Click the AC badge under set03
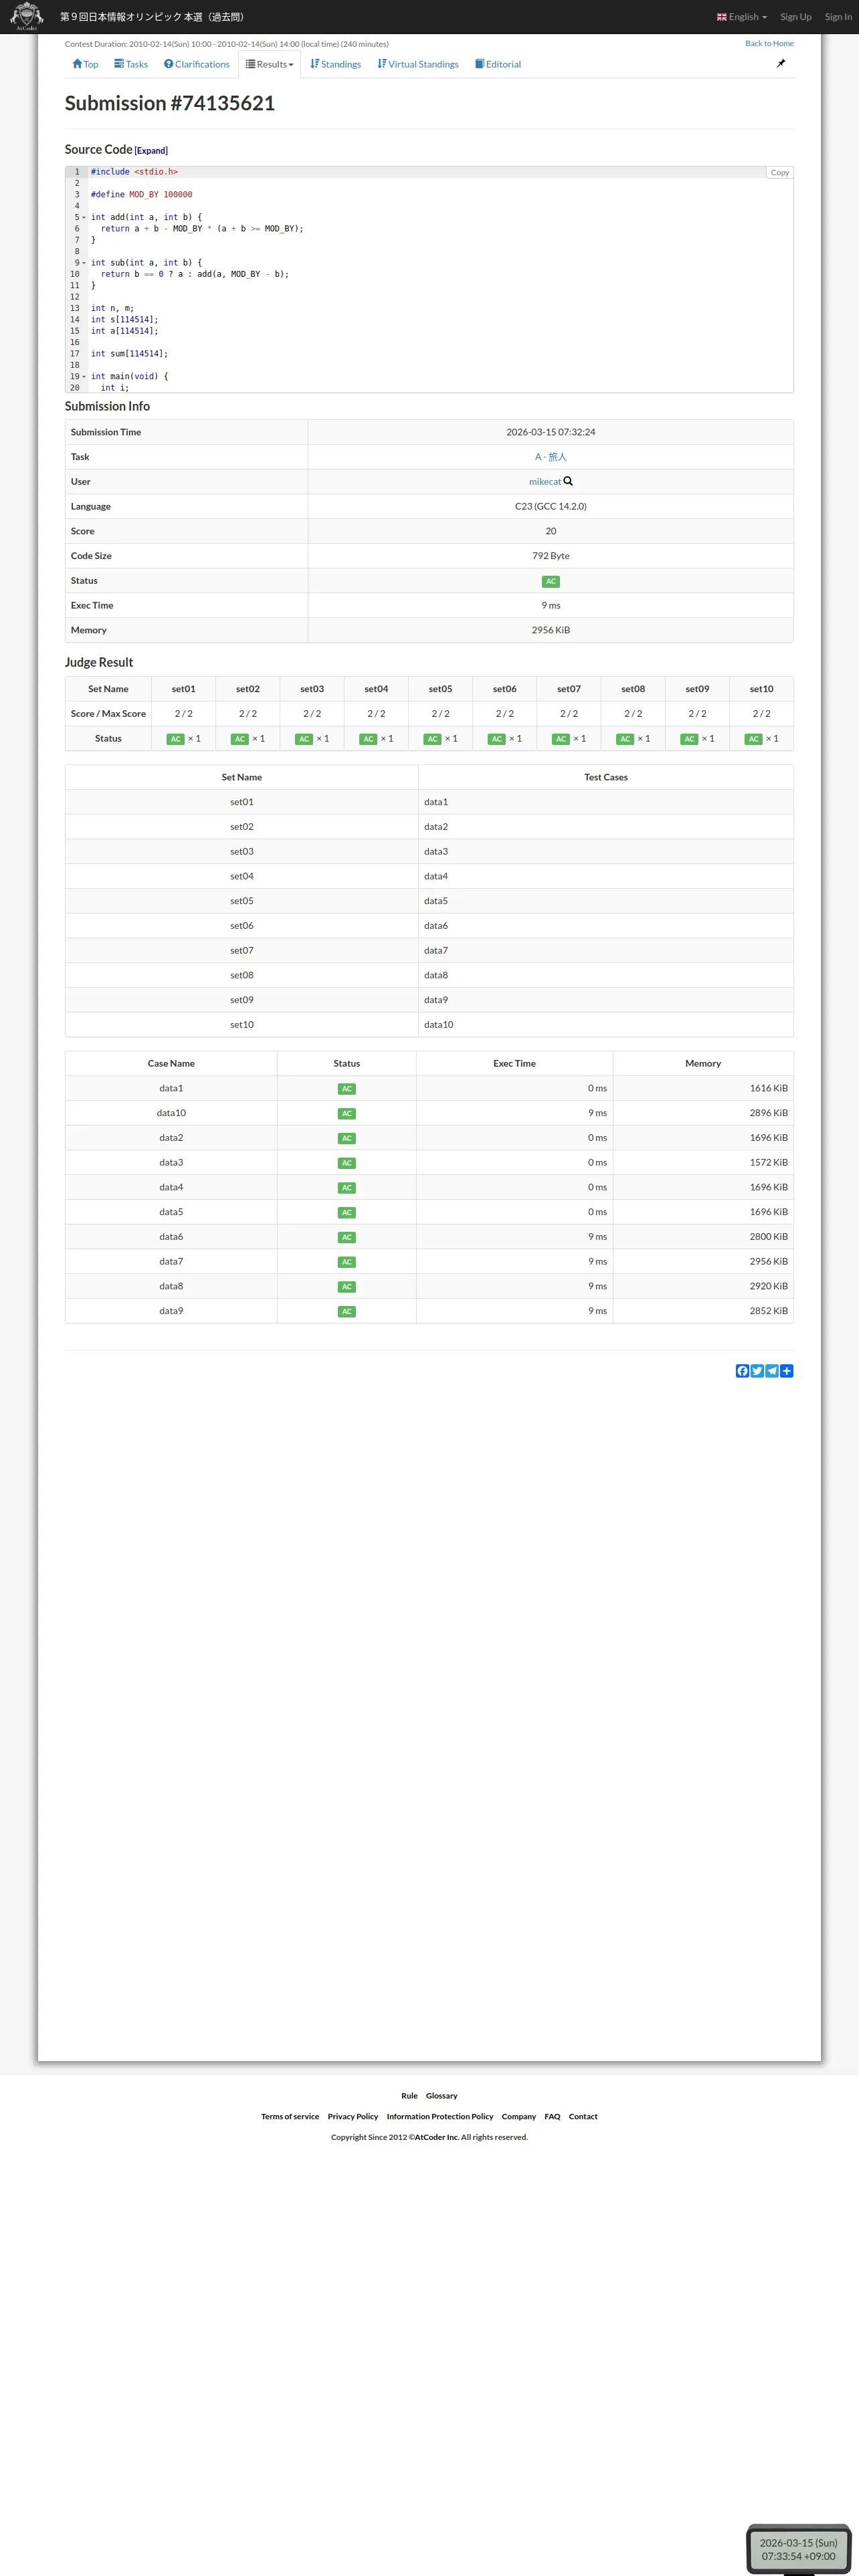The width and height of the screenshot is (859, 2576). [x=304, y=739]
